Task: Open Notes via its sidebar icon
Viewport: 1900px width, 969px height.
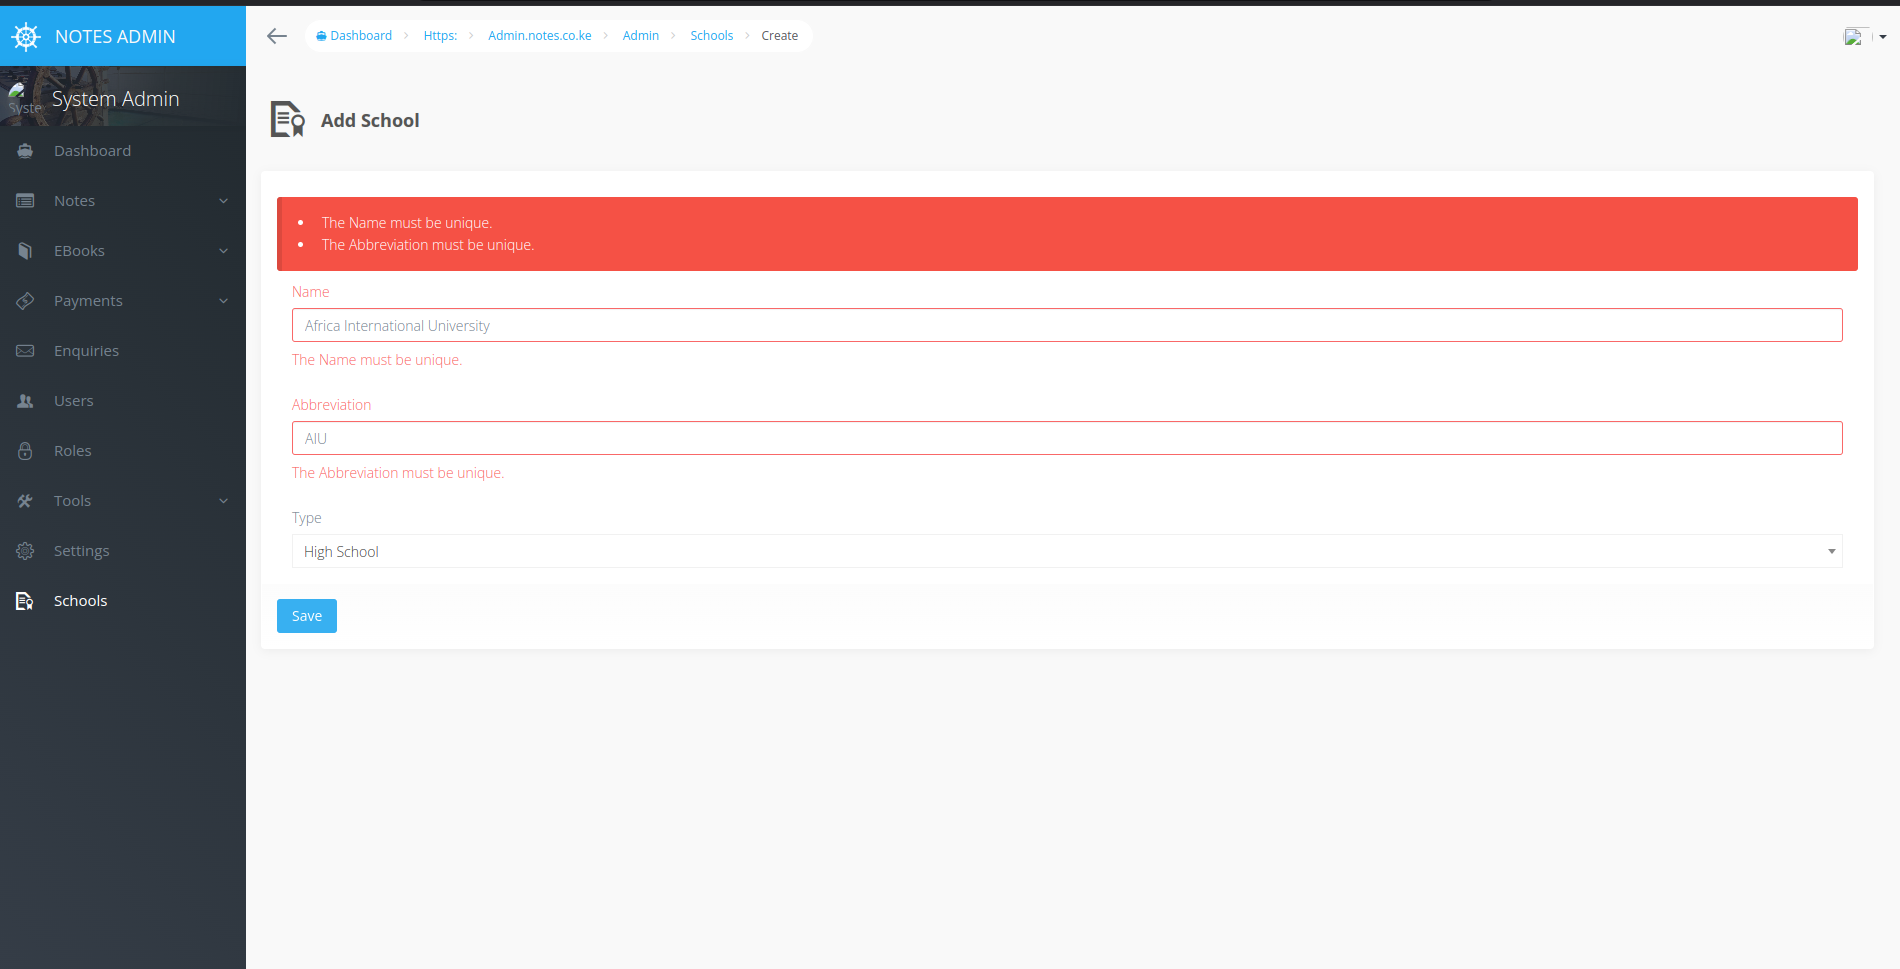Action: [25, 200]
